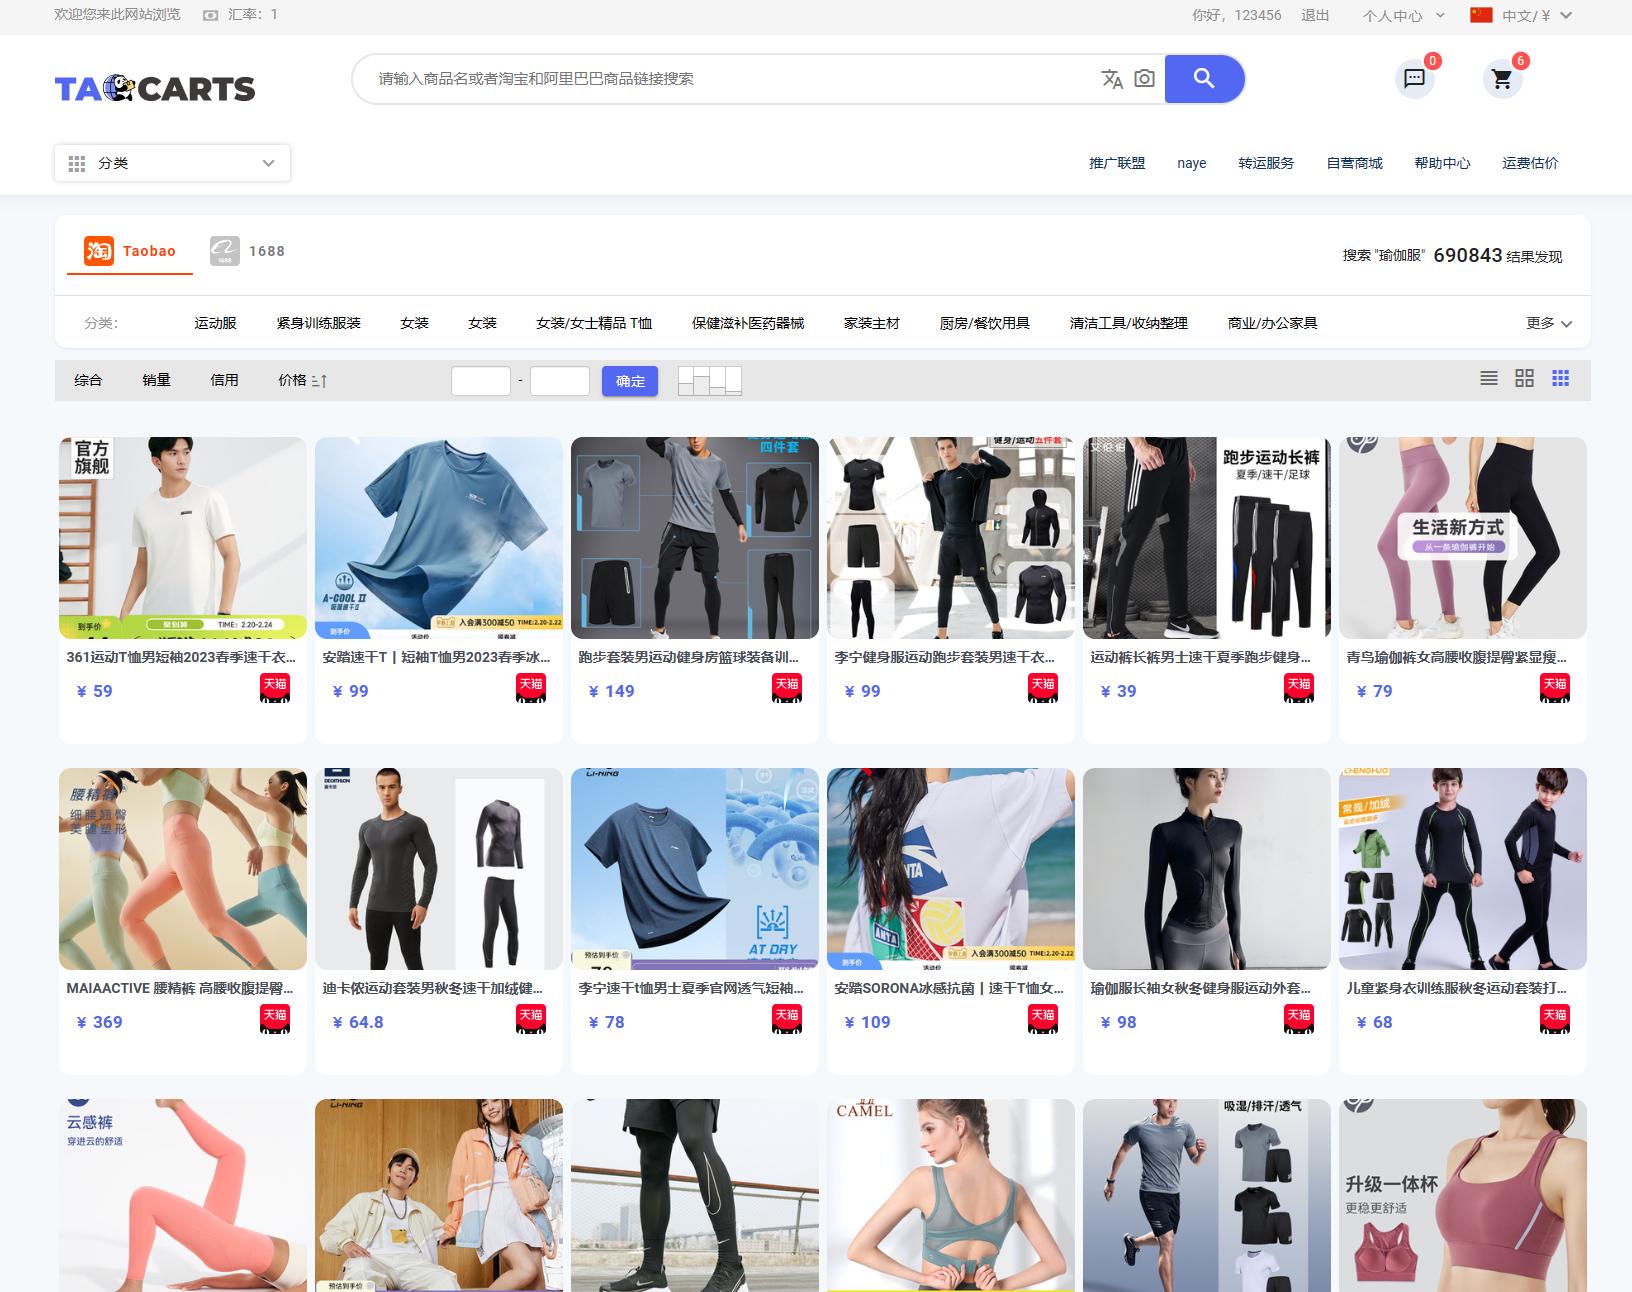The width and height of the screenshot is (1632, 1292).
Task: Click Tmall badge on the ¥39 item
Action: coord(1299,689)
